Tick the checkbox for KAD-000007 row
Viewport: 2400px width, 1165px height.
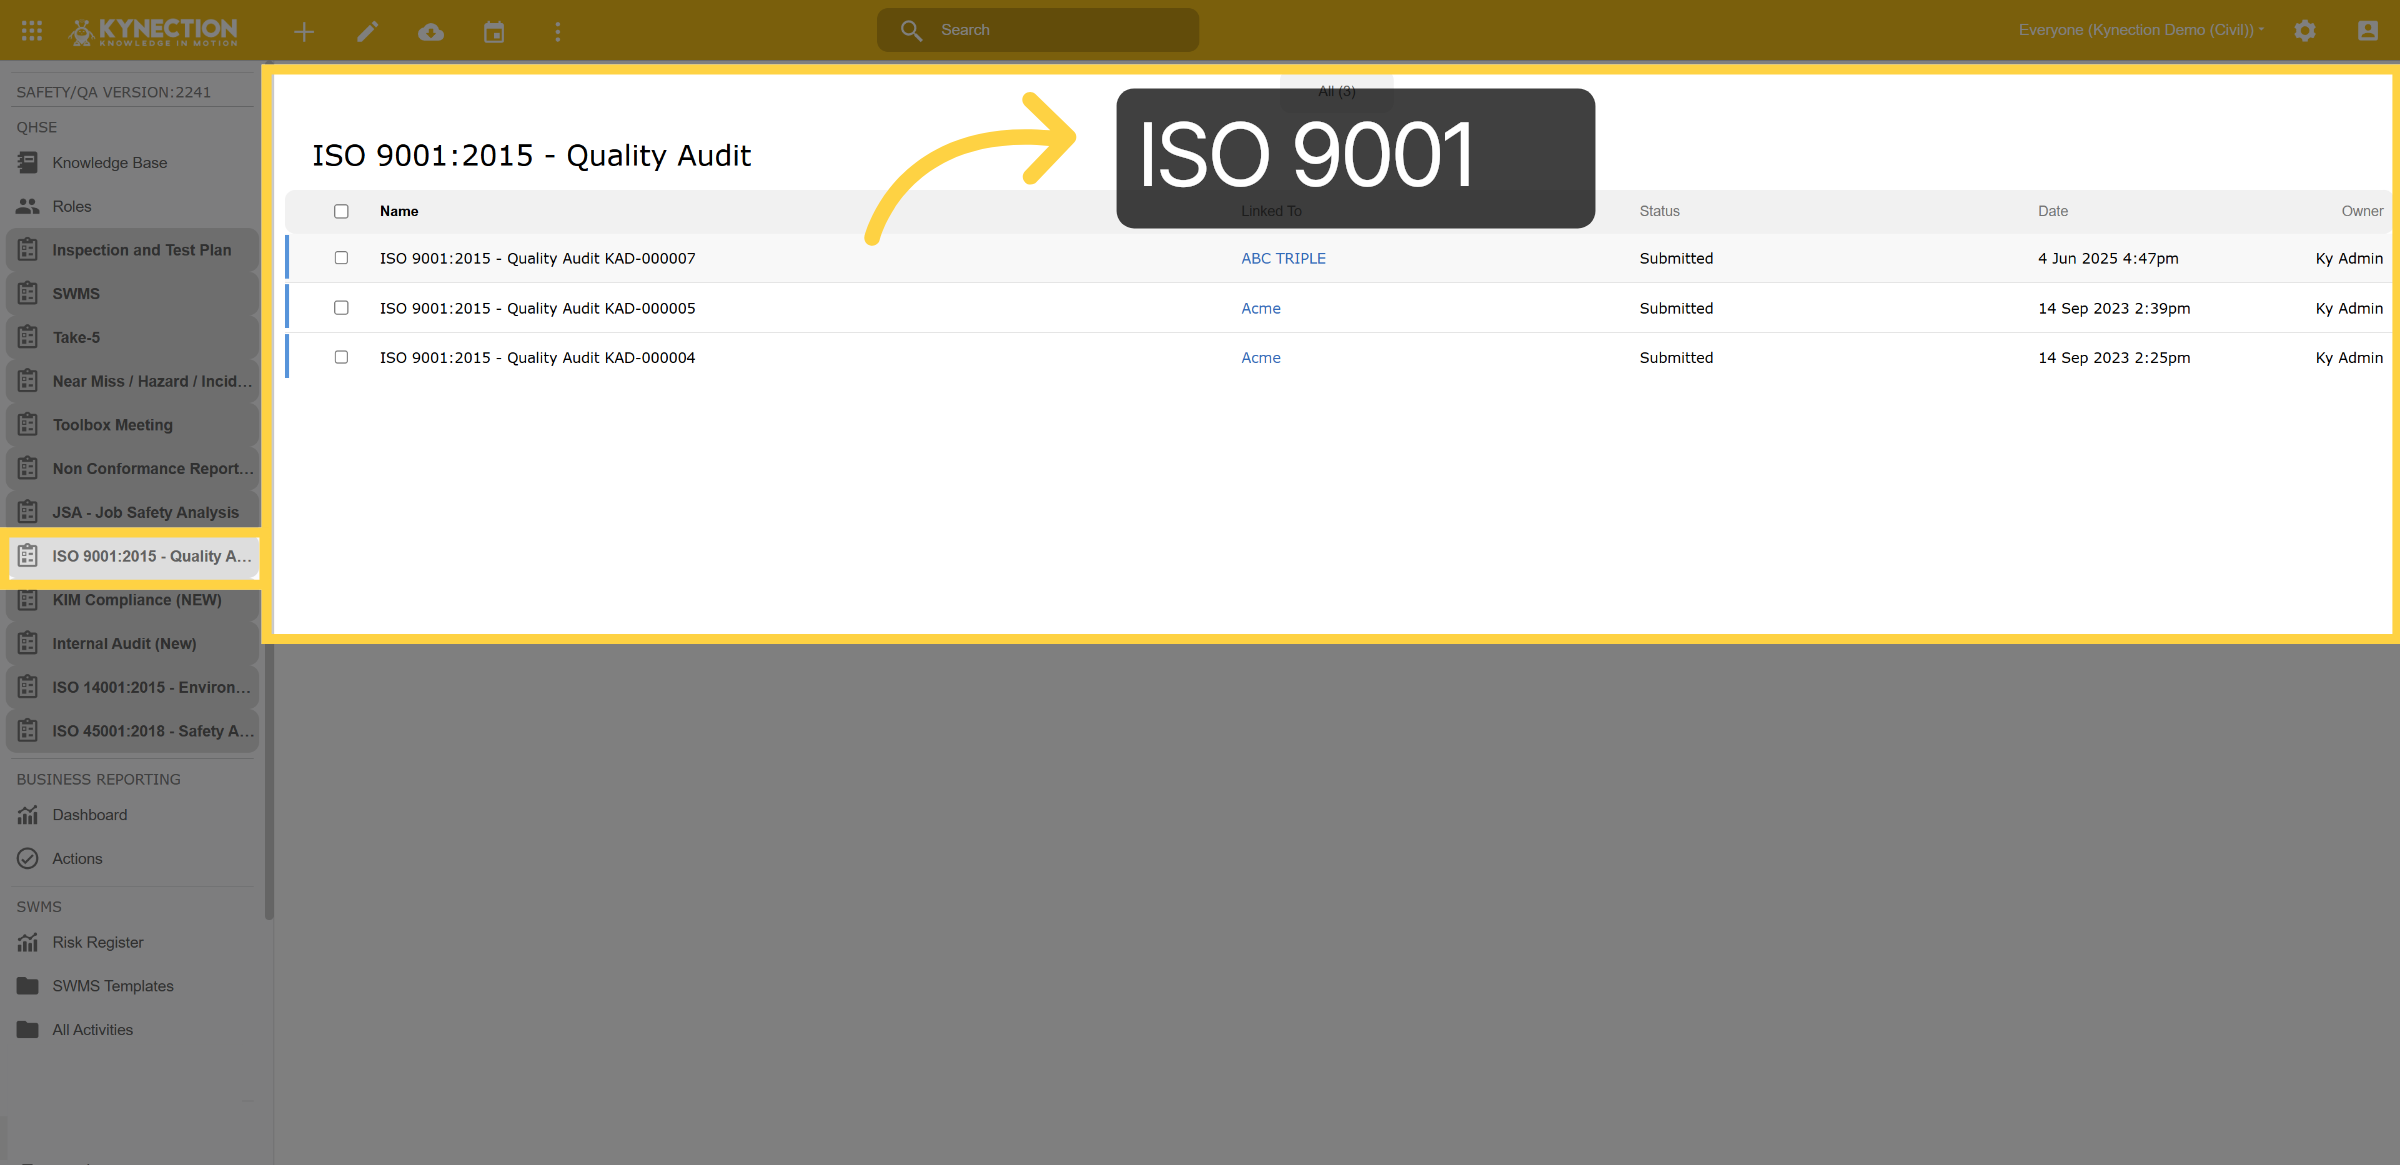[x=341, y=258]
